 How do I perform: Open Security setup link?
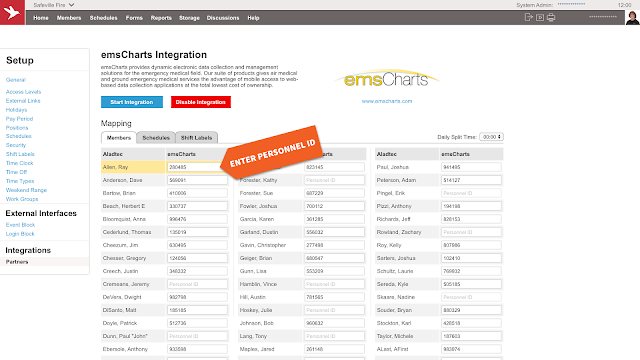pyautogui.click(x=16, y=145)
